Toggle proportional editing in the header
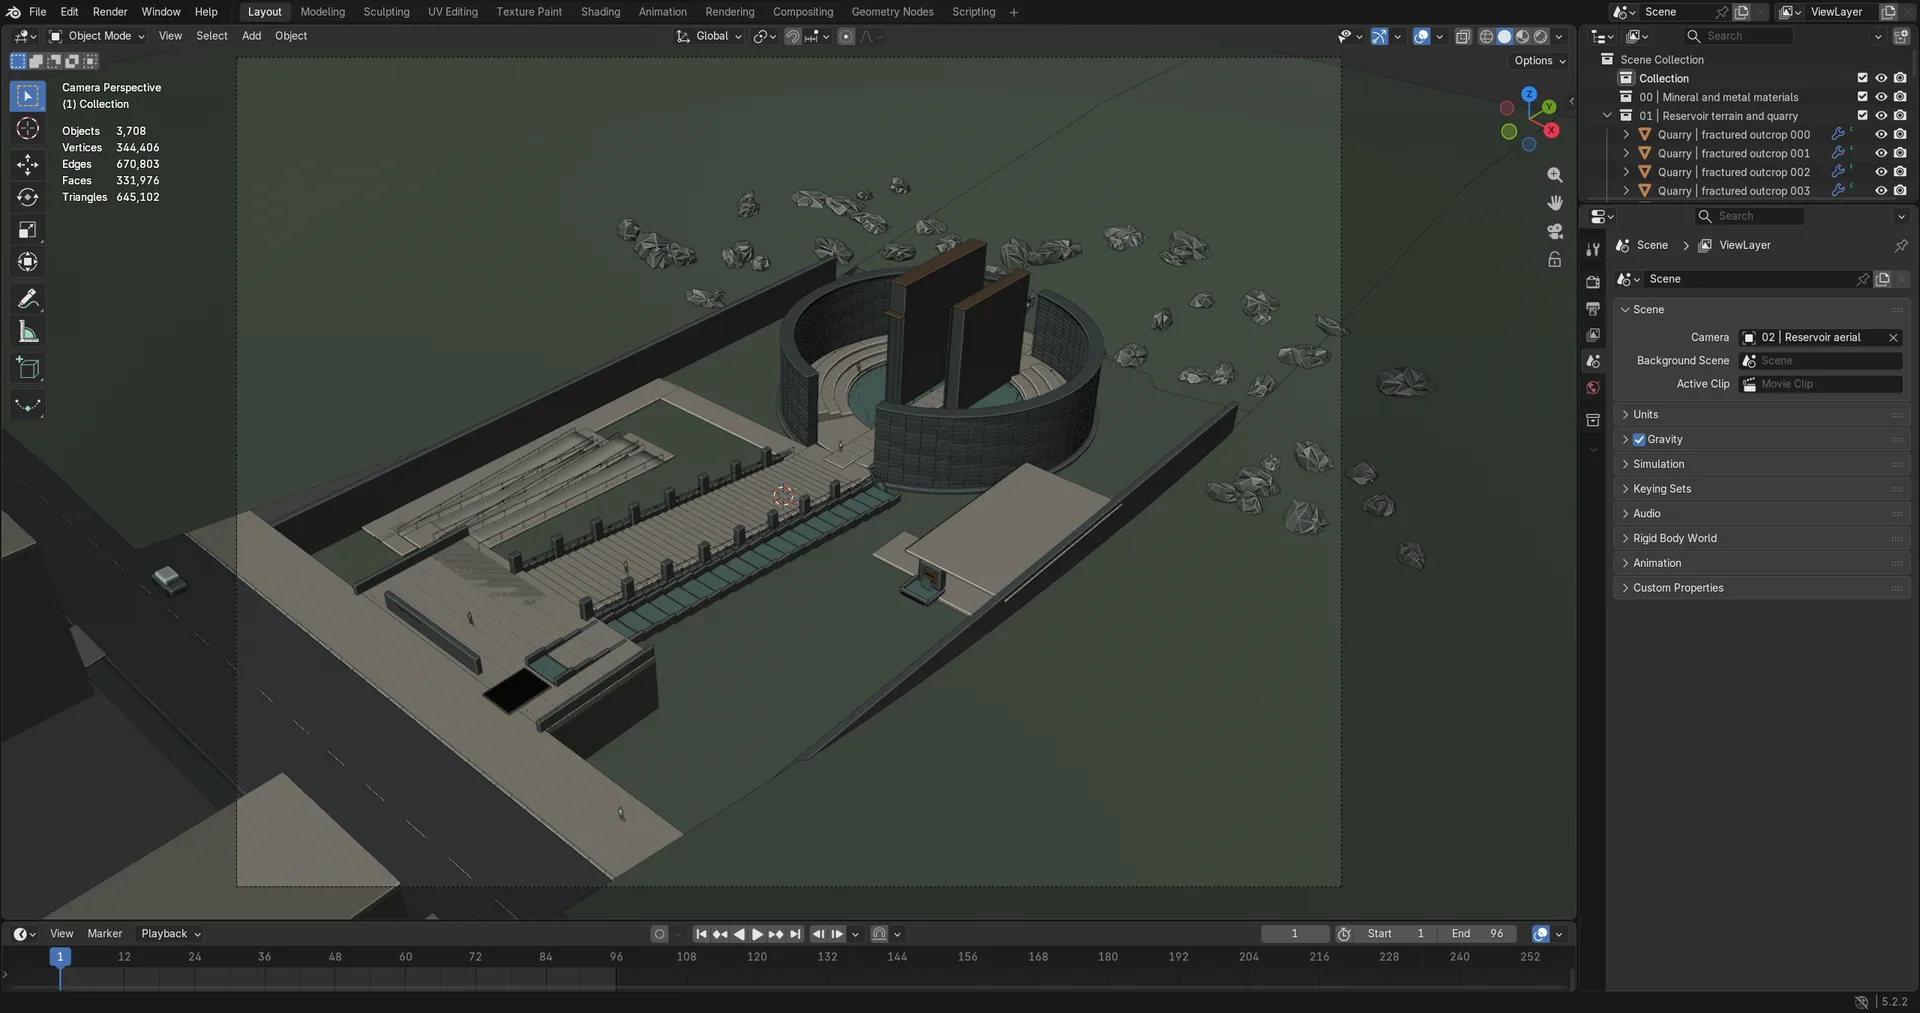 pyautogui.click(x=846, y=37)
